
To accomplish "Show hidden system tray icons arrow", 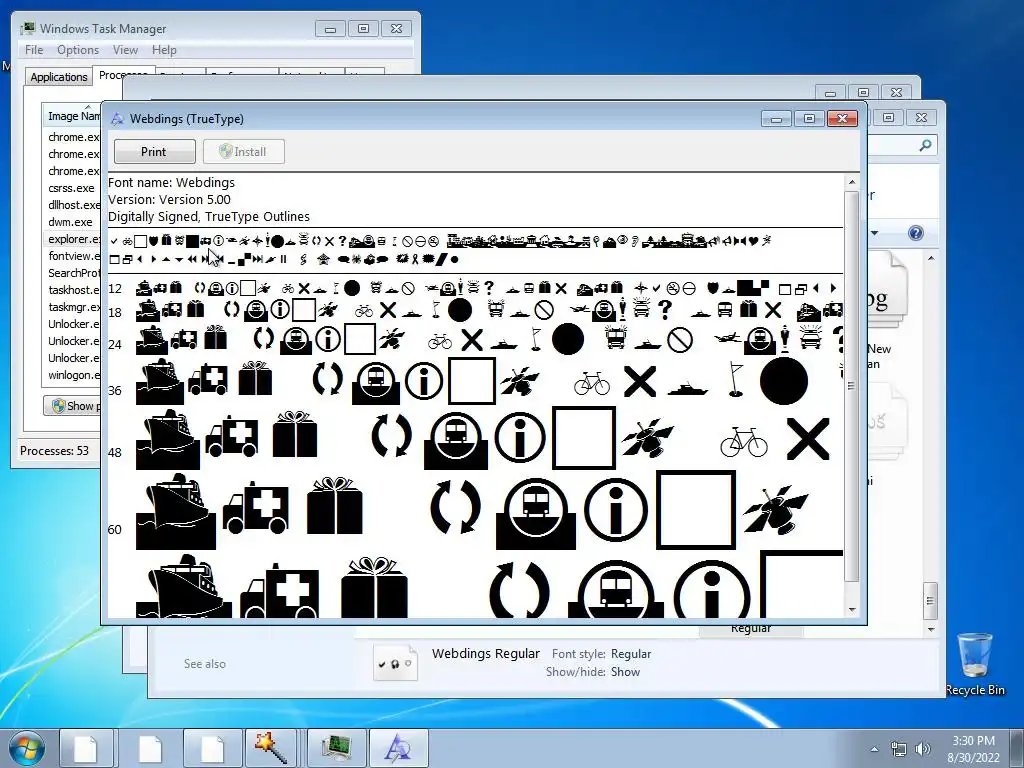I will 874,749.
